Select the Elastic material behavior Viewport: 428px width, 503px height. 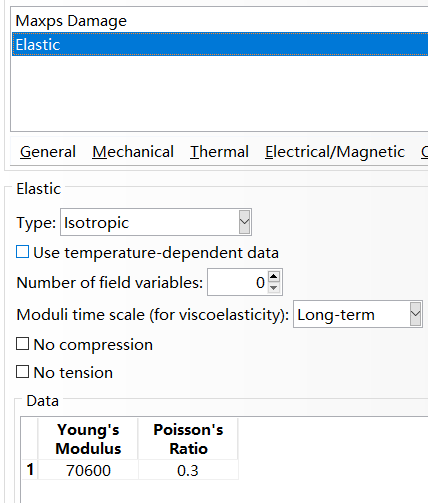[x=220, y=44]
